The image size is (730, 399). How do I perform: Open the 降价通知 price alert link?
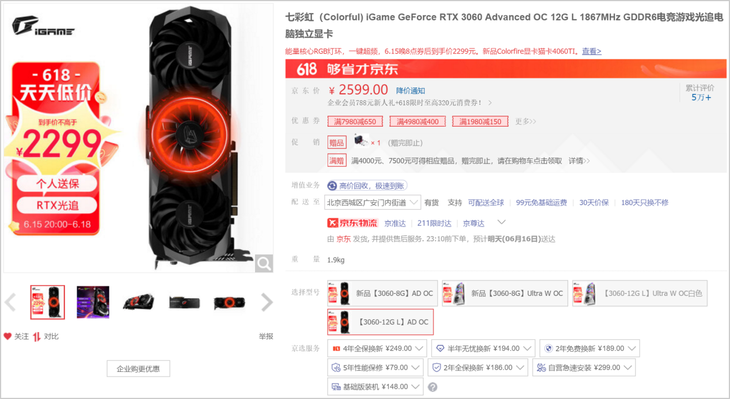tap(411, 91)
